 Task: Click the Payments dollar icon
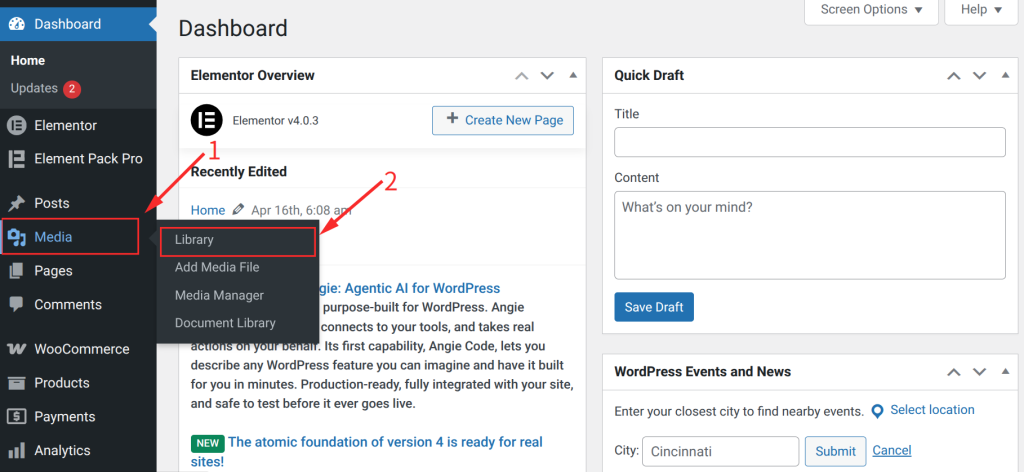pos(16,417)
